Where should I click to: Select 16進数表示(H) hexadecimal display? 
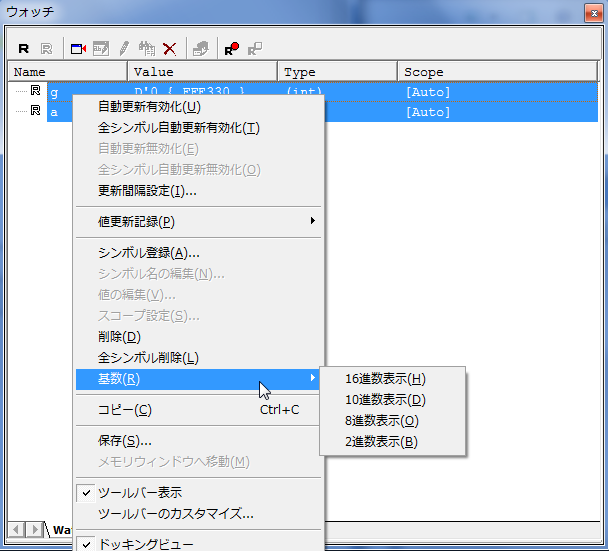coord(385,379)
